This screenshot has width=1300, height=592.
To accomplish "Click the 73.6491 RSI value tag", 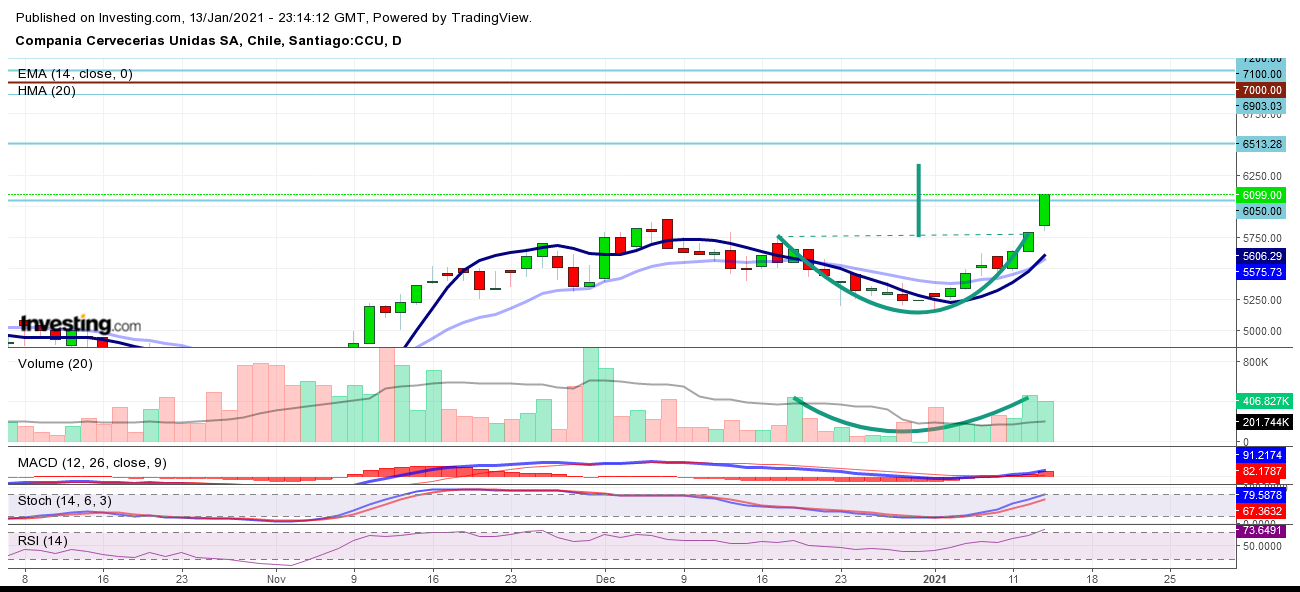I will pos(1263,531).
